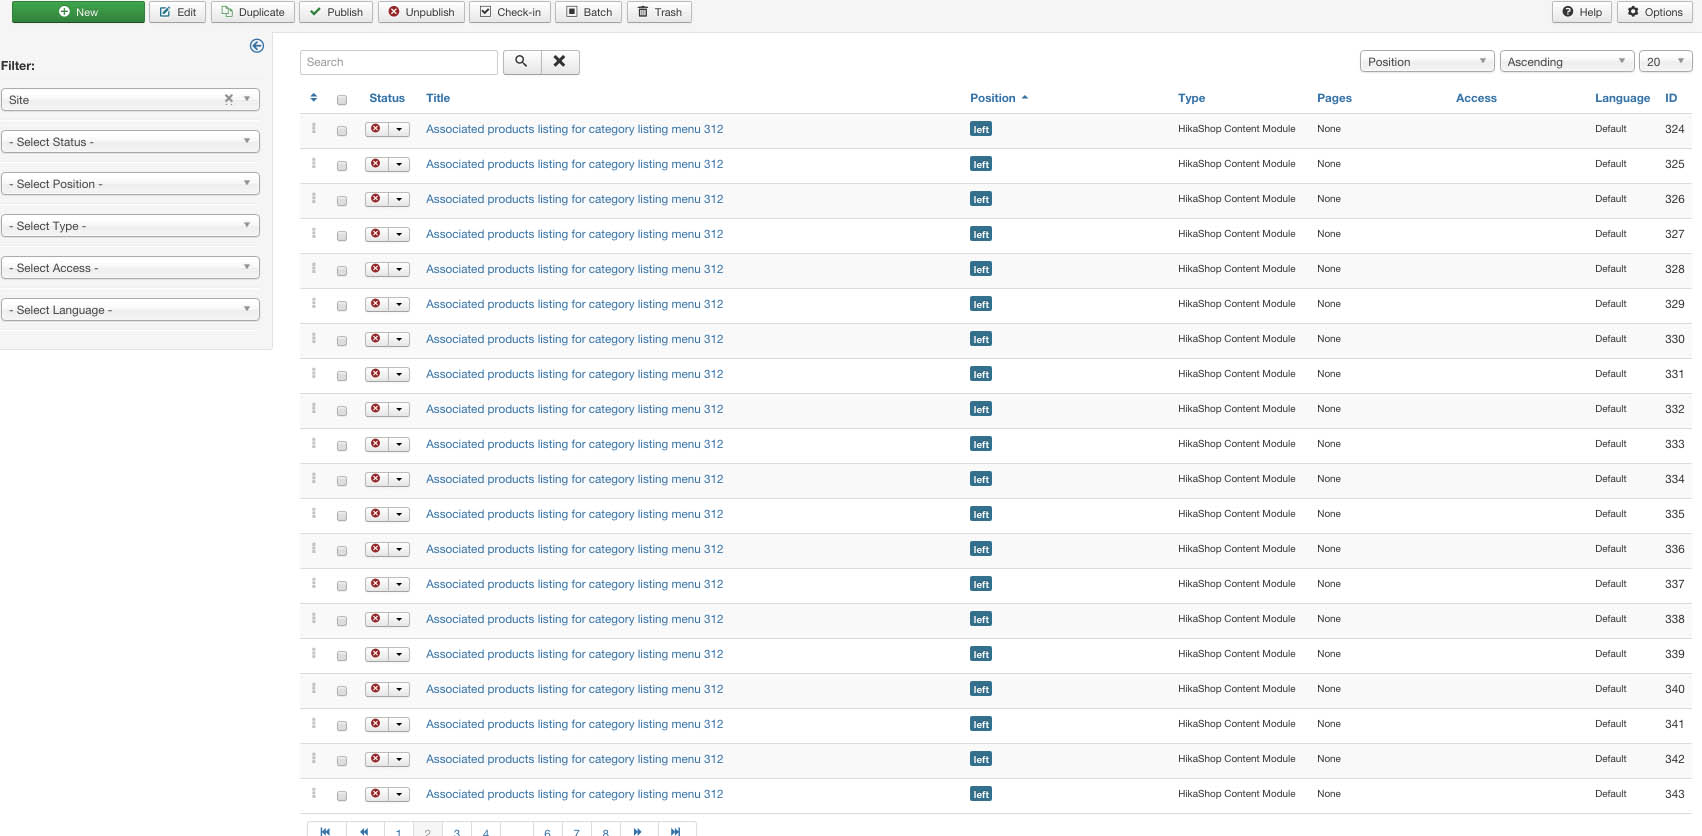Image resolution: width=1702 pixels, height=836 pixels.
Task: Click the drag handle for module ID 325
Action: pyautogui.click(x=314, y=163)
